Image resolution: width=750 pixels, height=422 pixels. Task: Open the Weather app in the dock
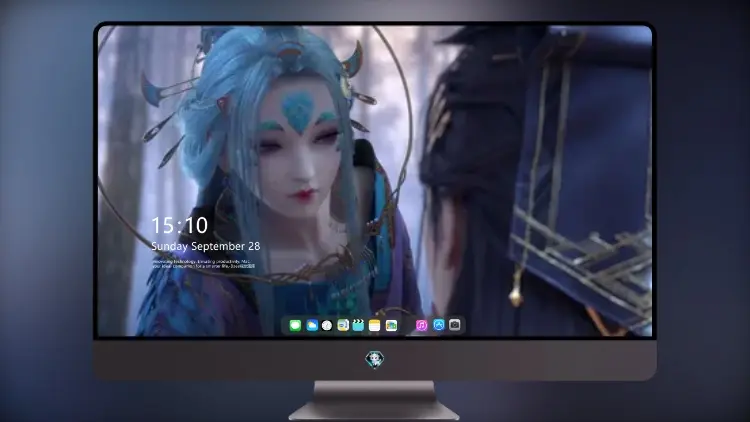tap(311, 326)
